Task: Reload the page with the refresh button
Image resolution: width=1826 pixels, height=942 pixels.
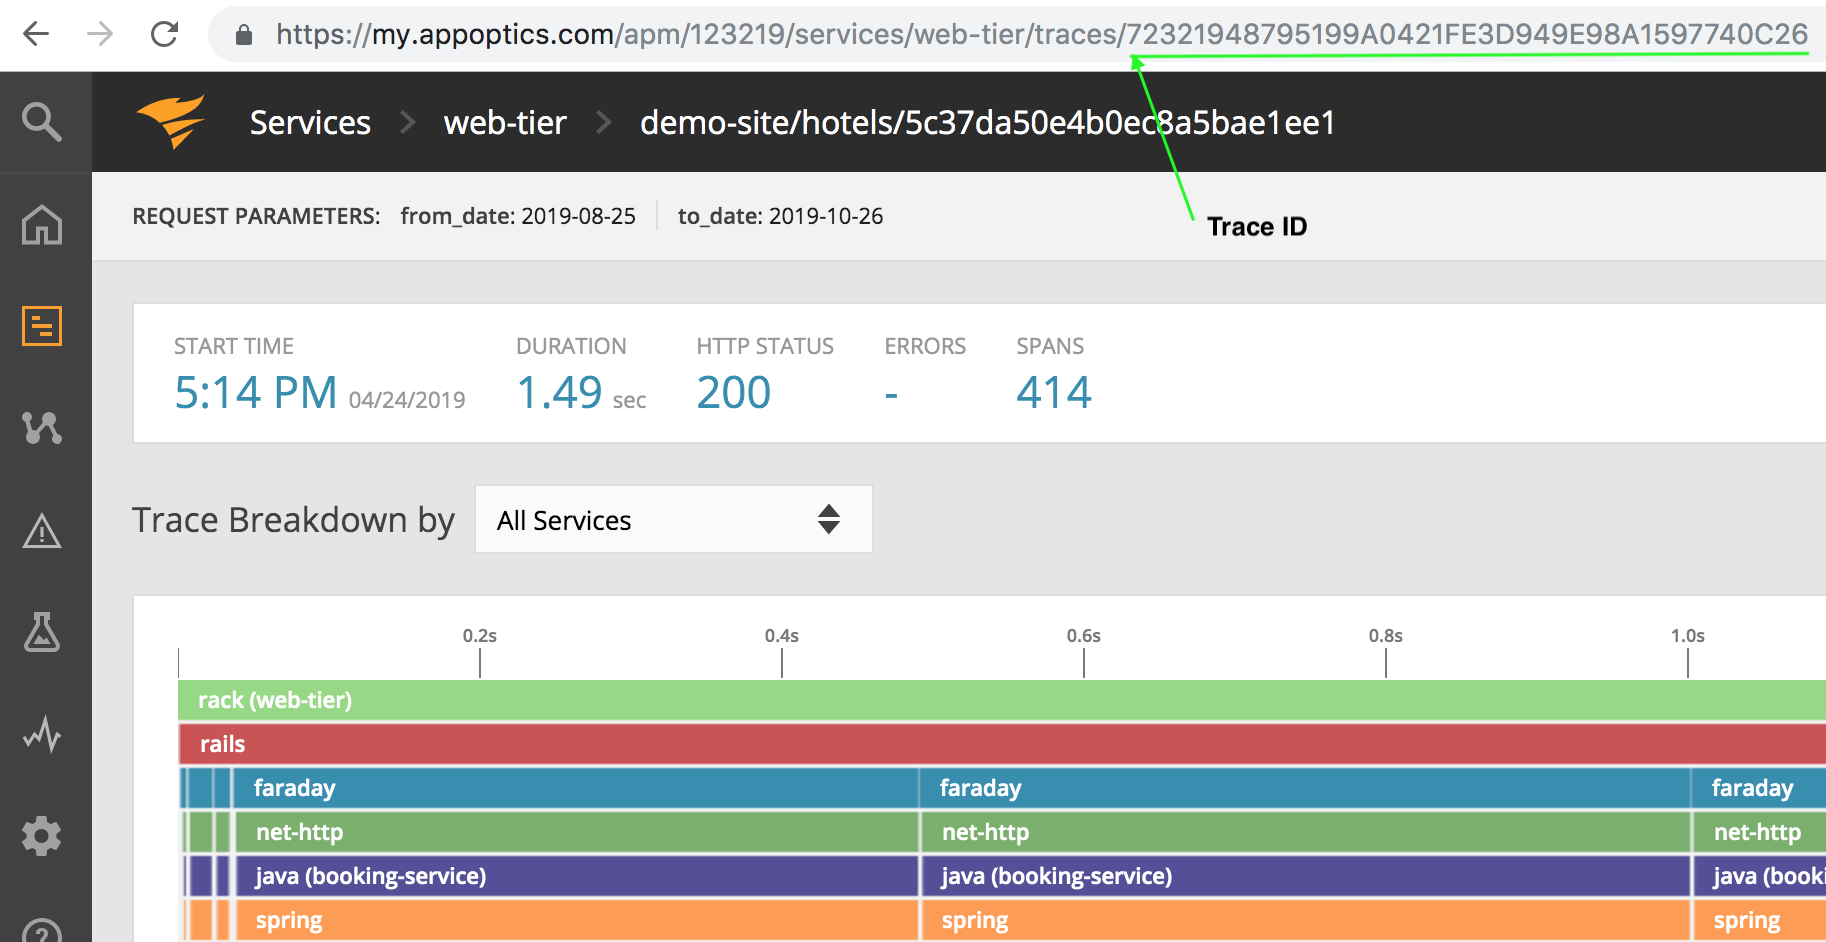Action: pyautogui.click(x=165, y=33)
